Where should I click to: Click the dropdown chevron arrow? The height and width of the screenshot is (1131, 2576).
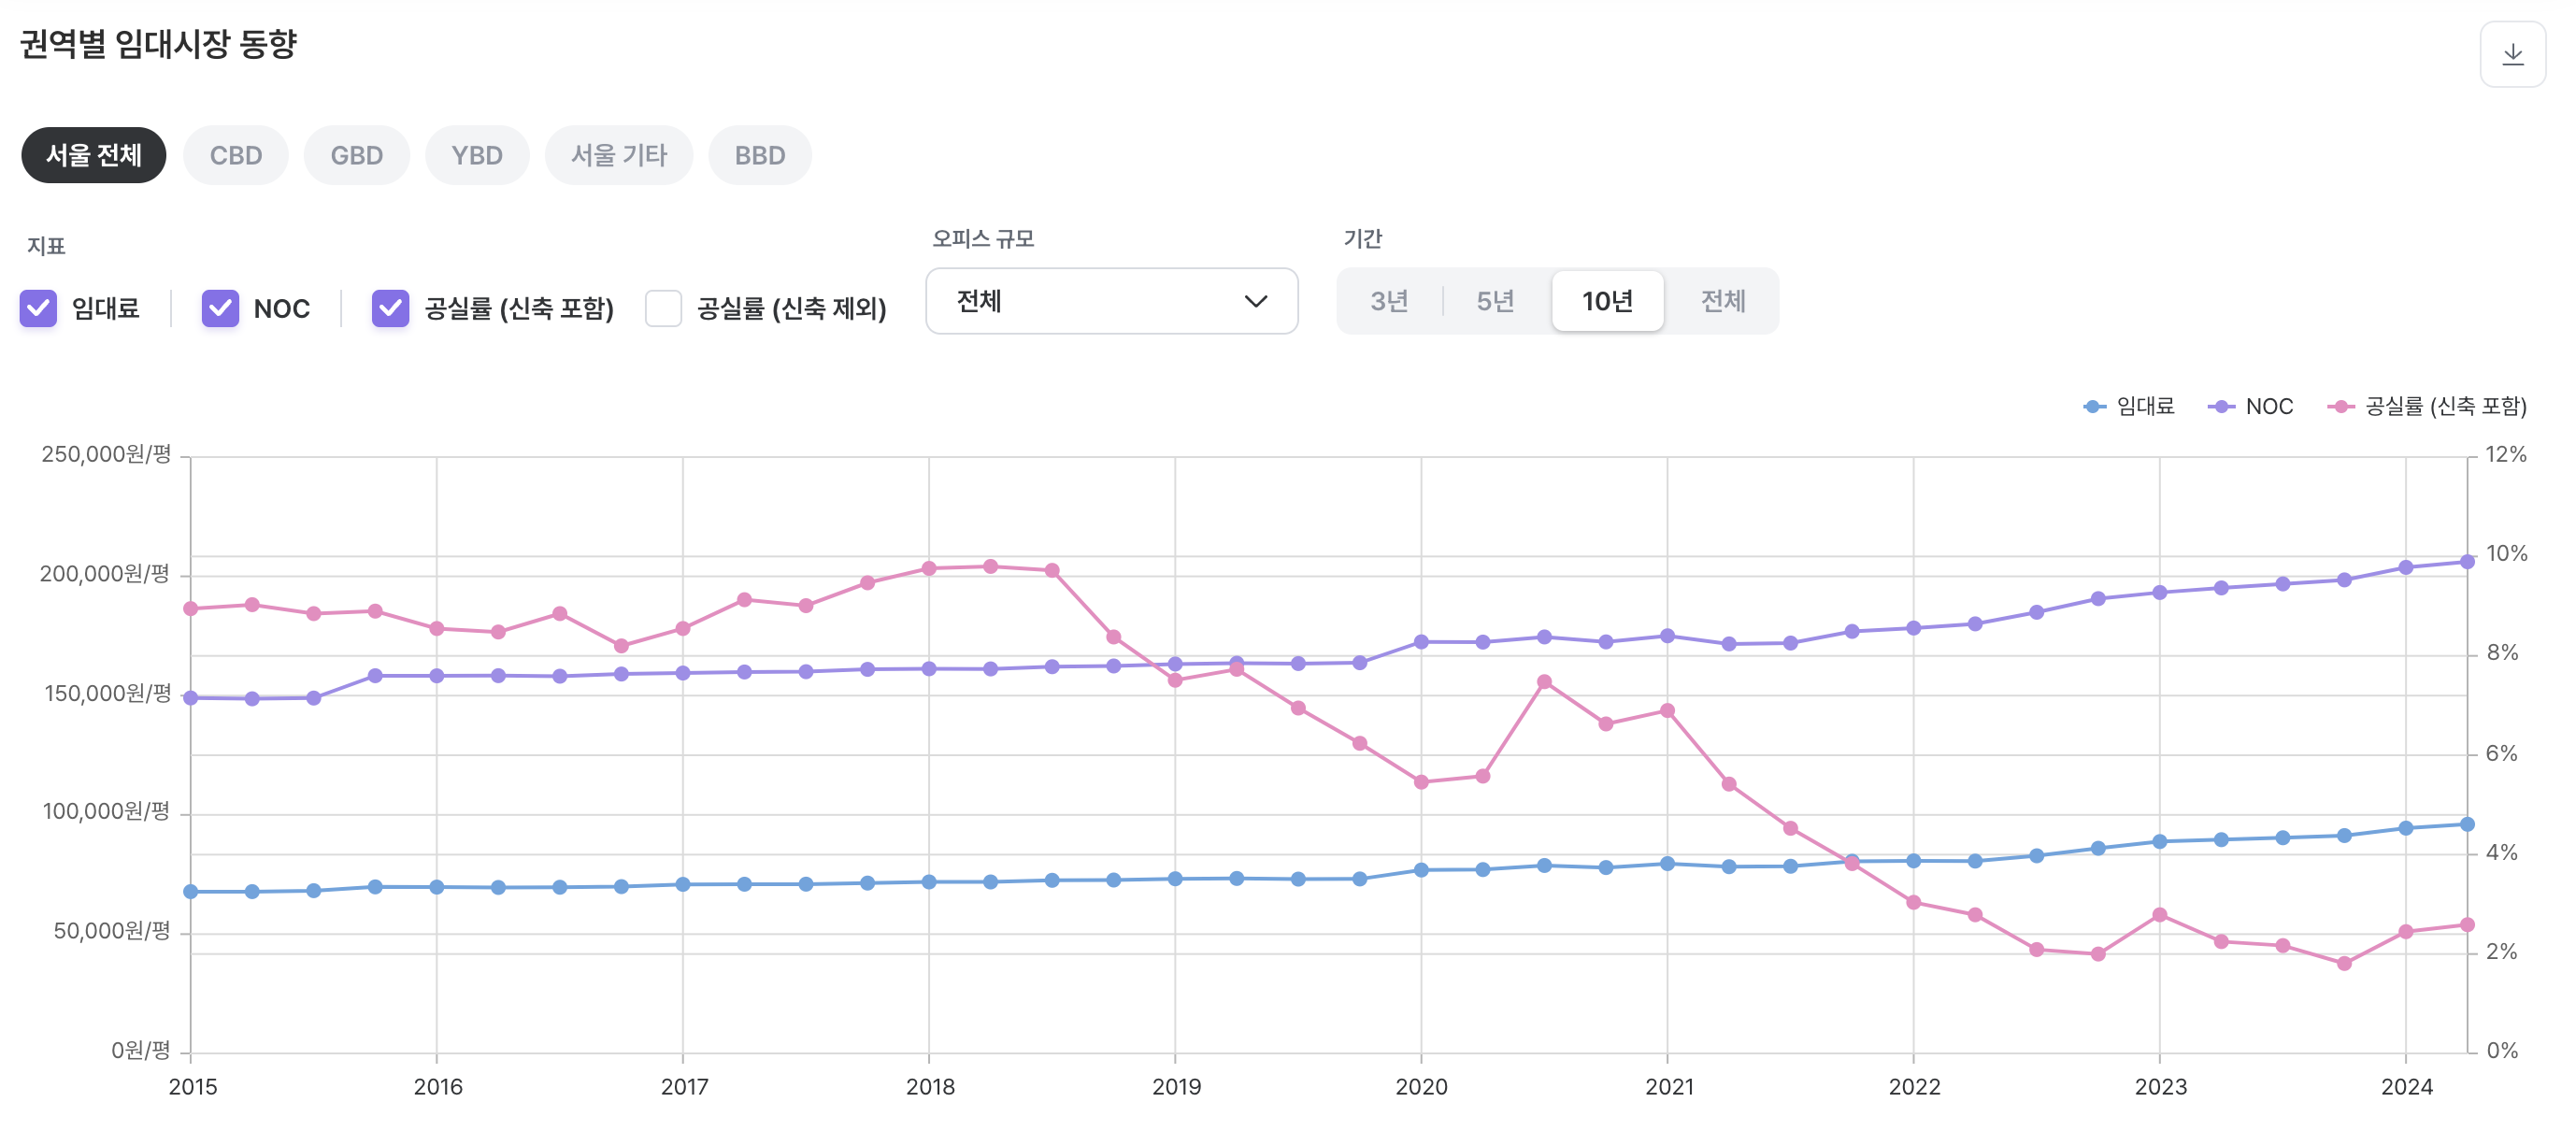(x=1255, y=301)
